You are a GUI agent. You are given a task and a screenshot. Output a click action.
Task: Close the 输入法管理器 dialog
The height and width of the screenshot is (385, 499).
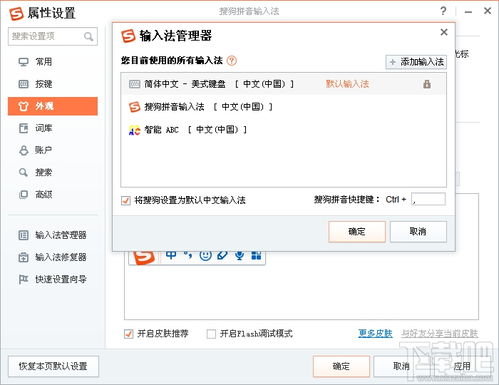pos(444,32)
